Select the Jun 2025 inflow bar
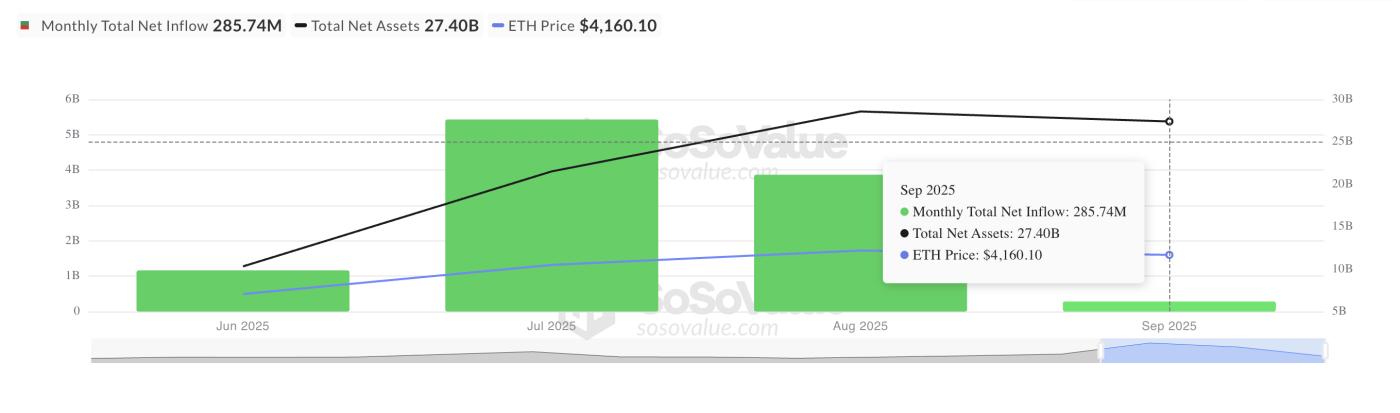 (x=243, y=290)
